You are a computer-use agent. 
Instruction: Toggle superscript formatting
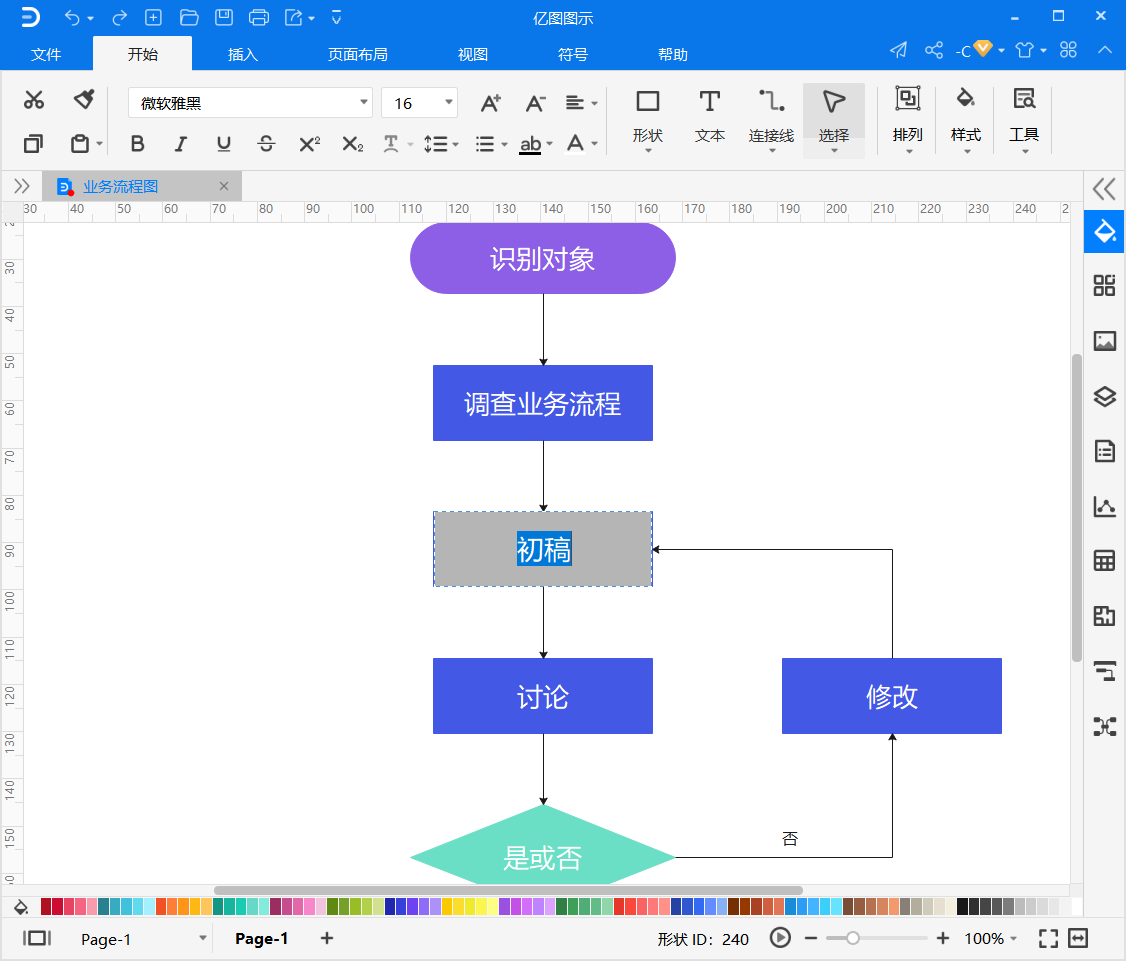point(310,144)
